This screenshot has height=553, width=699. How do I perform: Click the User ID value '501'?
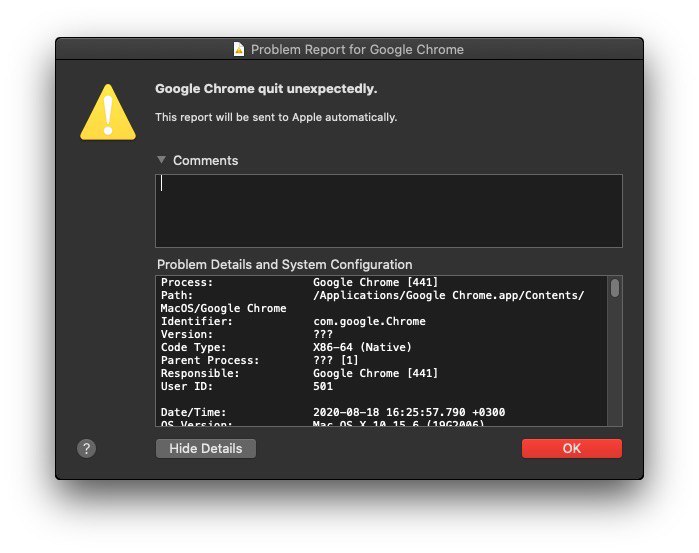tap(323, 386)
